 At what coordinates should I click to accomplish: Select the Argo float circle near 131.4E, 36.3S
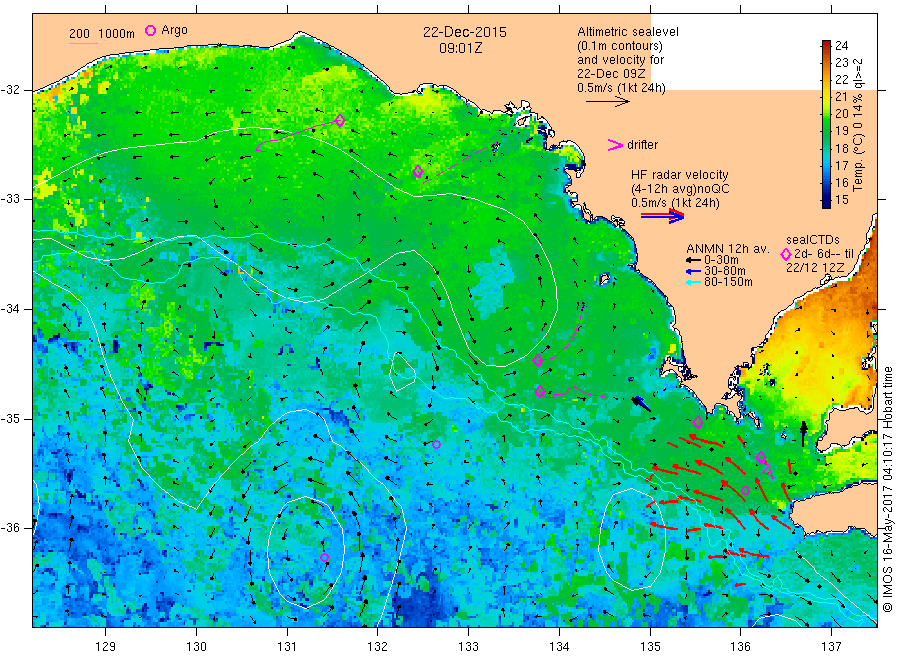point(324,557)
